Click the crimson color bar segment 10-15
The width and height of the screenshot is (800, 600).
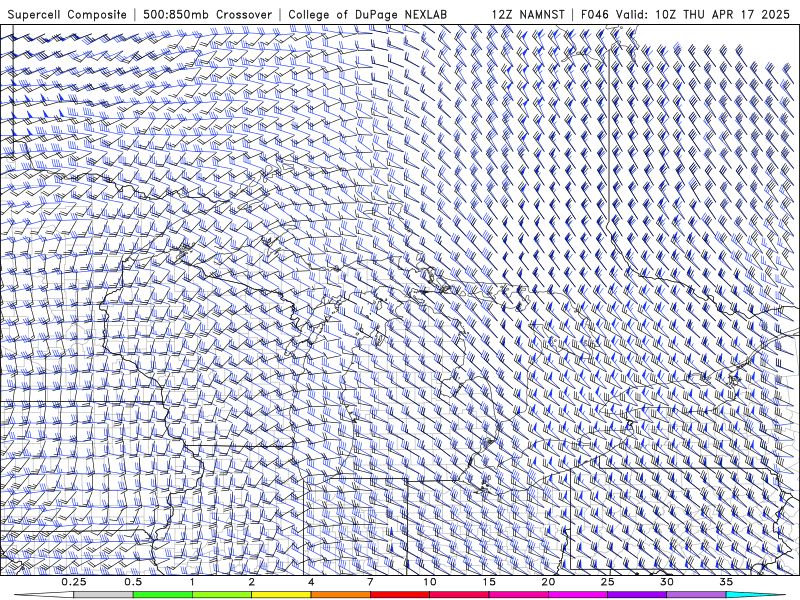[459, 595]
